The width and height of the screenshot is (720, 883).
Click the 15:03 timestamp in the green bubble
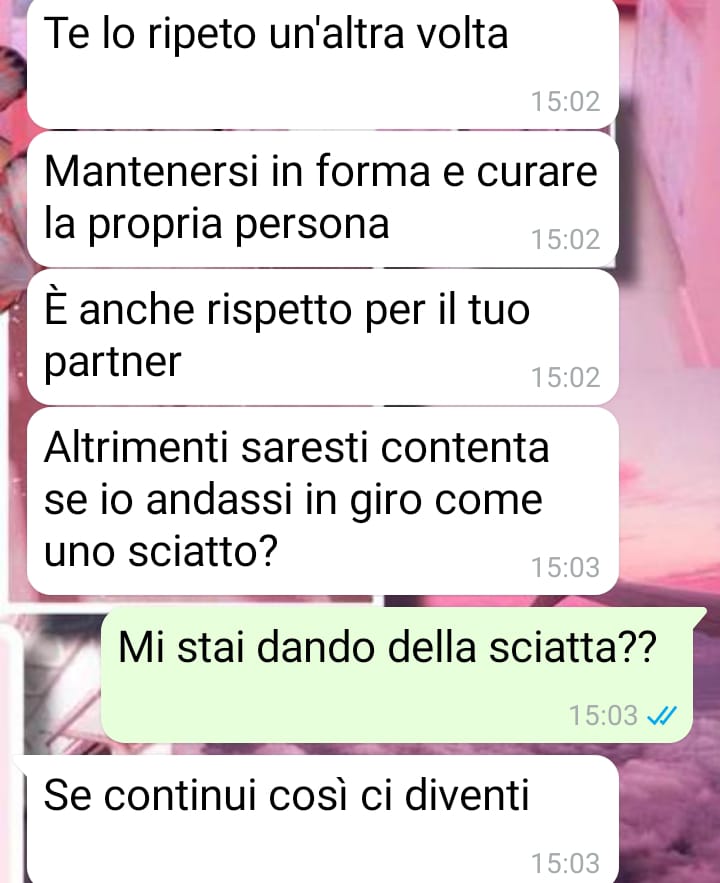(x=603, y=716)
